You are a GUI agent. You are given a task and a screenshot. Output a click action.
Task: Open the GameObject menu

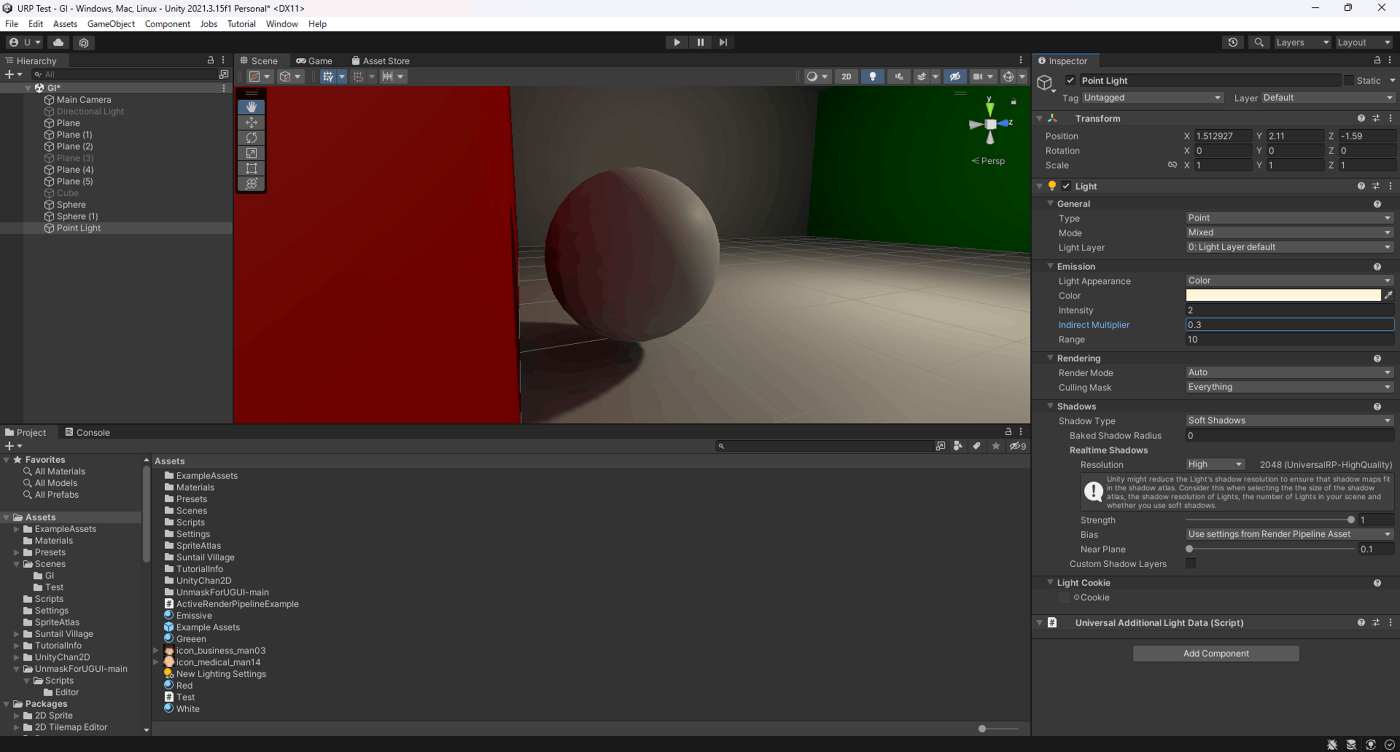(x=111, y=24)
